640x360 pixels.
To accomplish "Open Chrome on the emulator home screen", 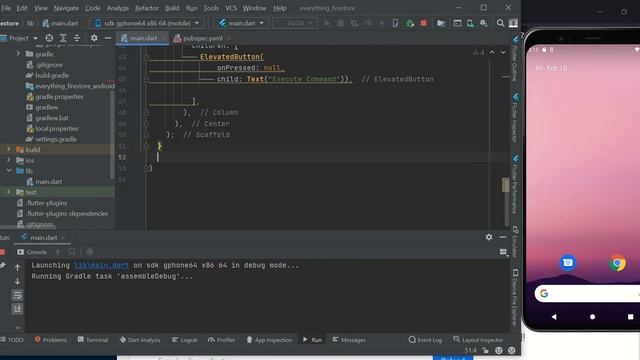I will point(617,263).
